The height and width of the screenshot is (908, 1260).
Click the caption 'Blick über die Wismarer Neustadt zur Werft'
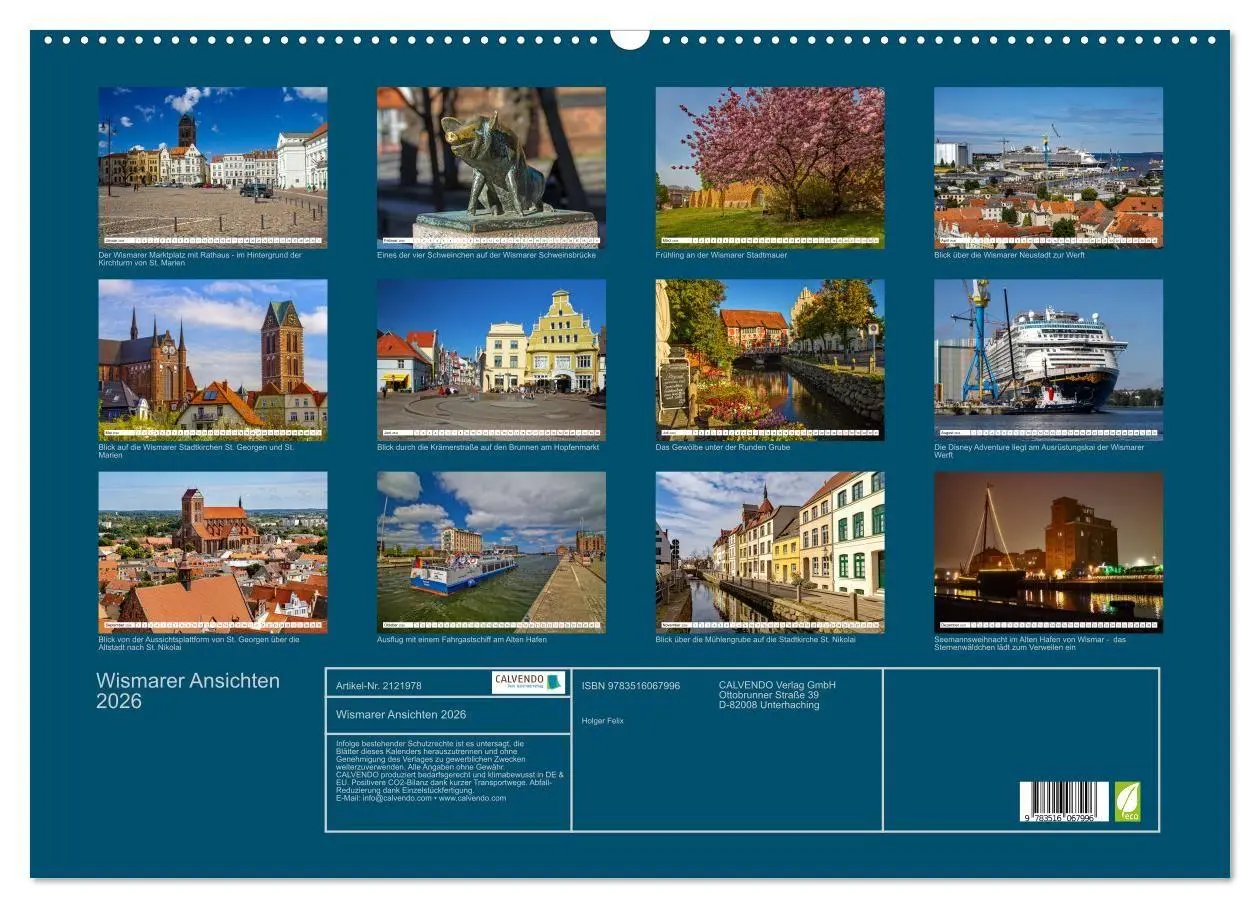[1009, 255]
